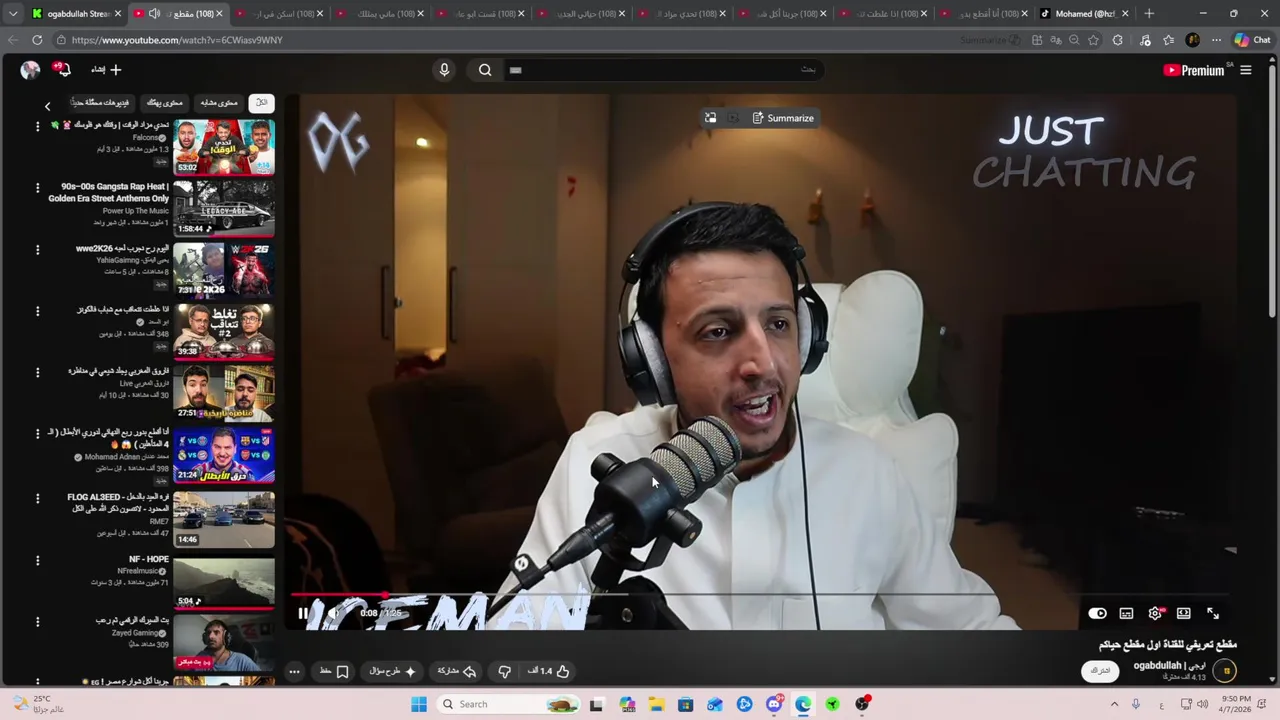This screenshot has height=720, width=1280.
Task: Open the YouTube notifications bell
Action: 63,70
